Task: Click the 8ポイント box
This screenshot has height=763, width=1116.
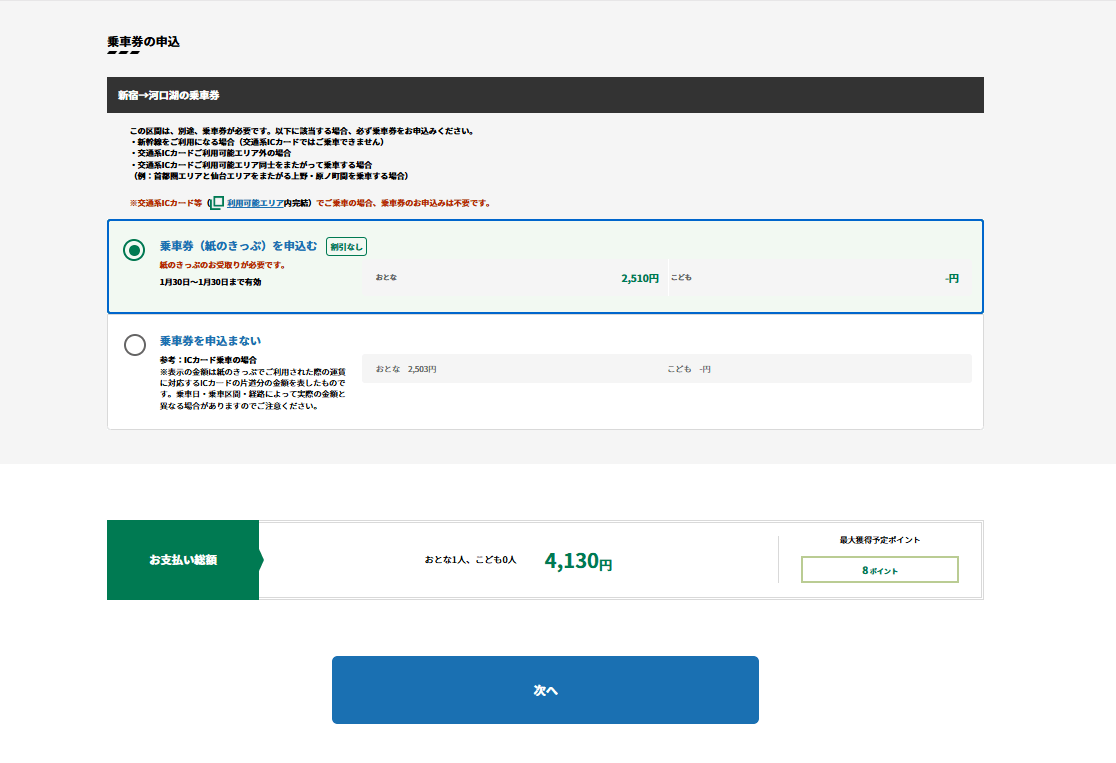Action: click(x=879, y=570)
